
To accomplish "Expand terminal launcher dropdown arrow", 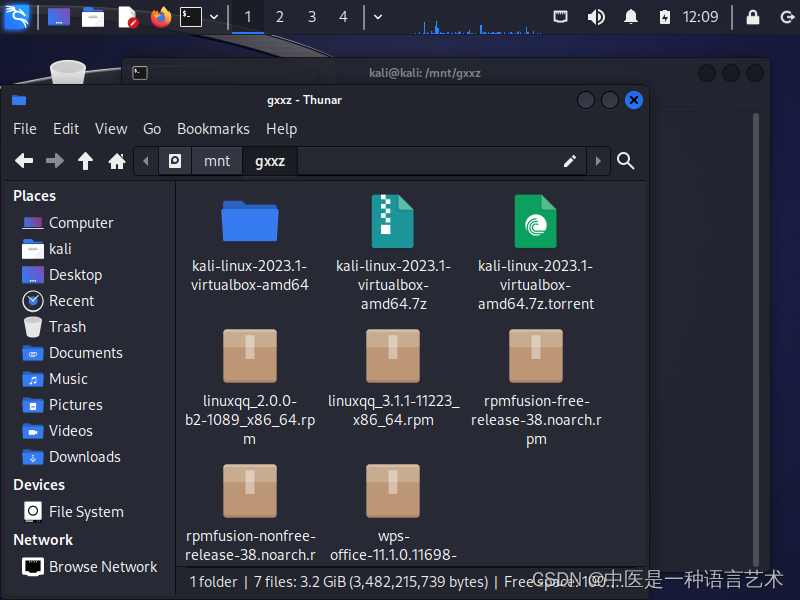I will pyautogui.click(x=214, y=17).
